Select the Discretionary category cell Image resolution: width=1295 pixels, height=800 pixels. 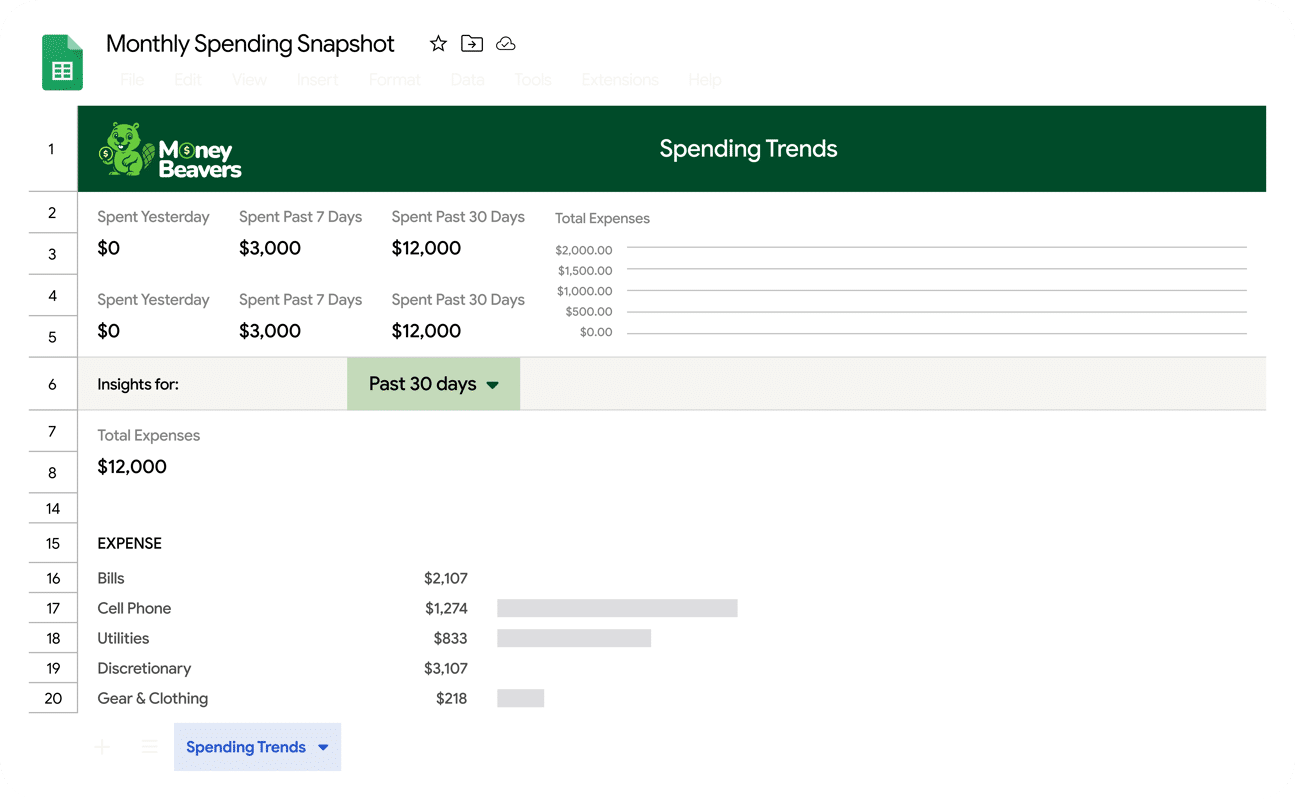coord(144,668)
